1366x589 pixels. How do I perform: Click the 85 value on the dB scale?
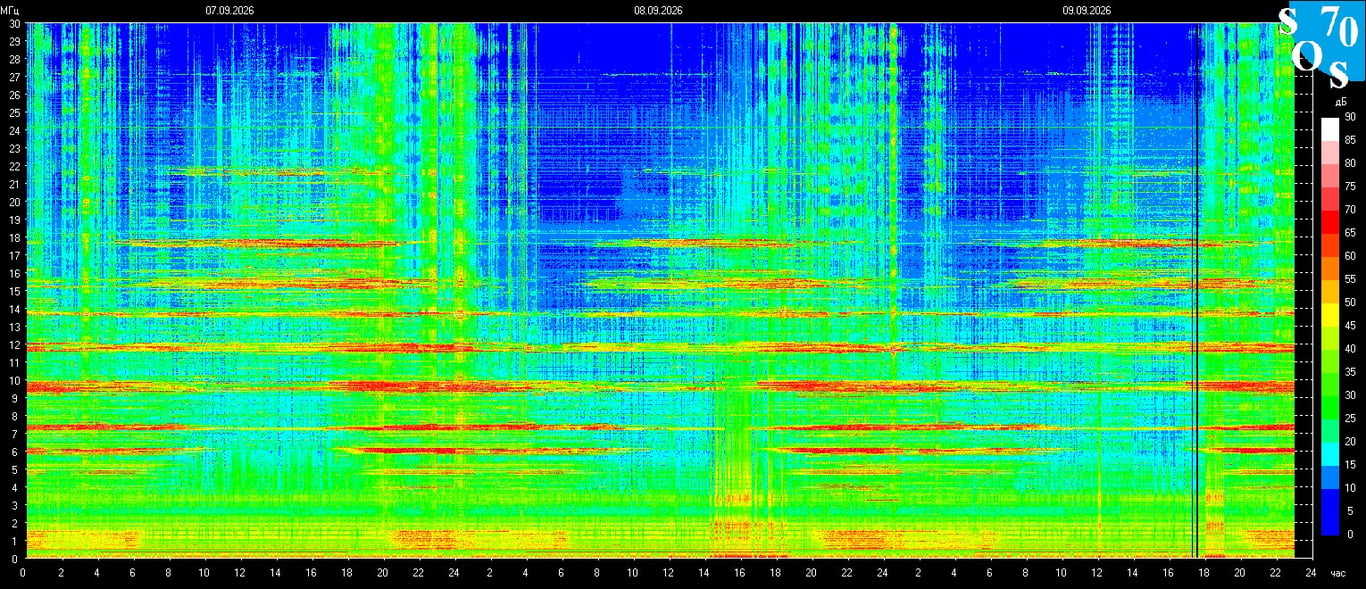click(x=1350, y=140)
